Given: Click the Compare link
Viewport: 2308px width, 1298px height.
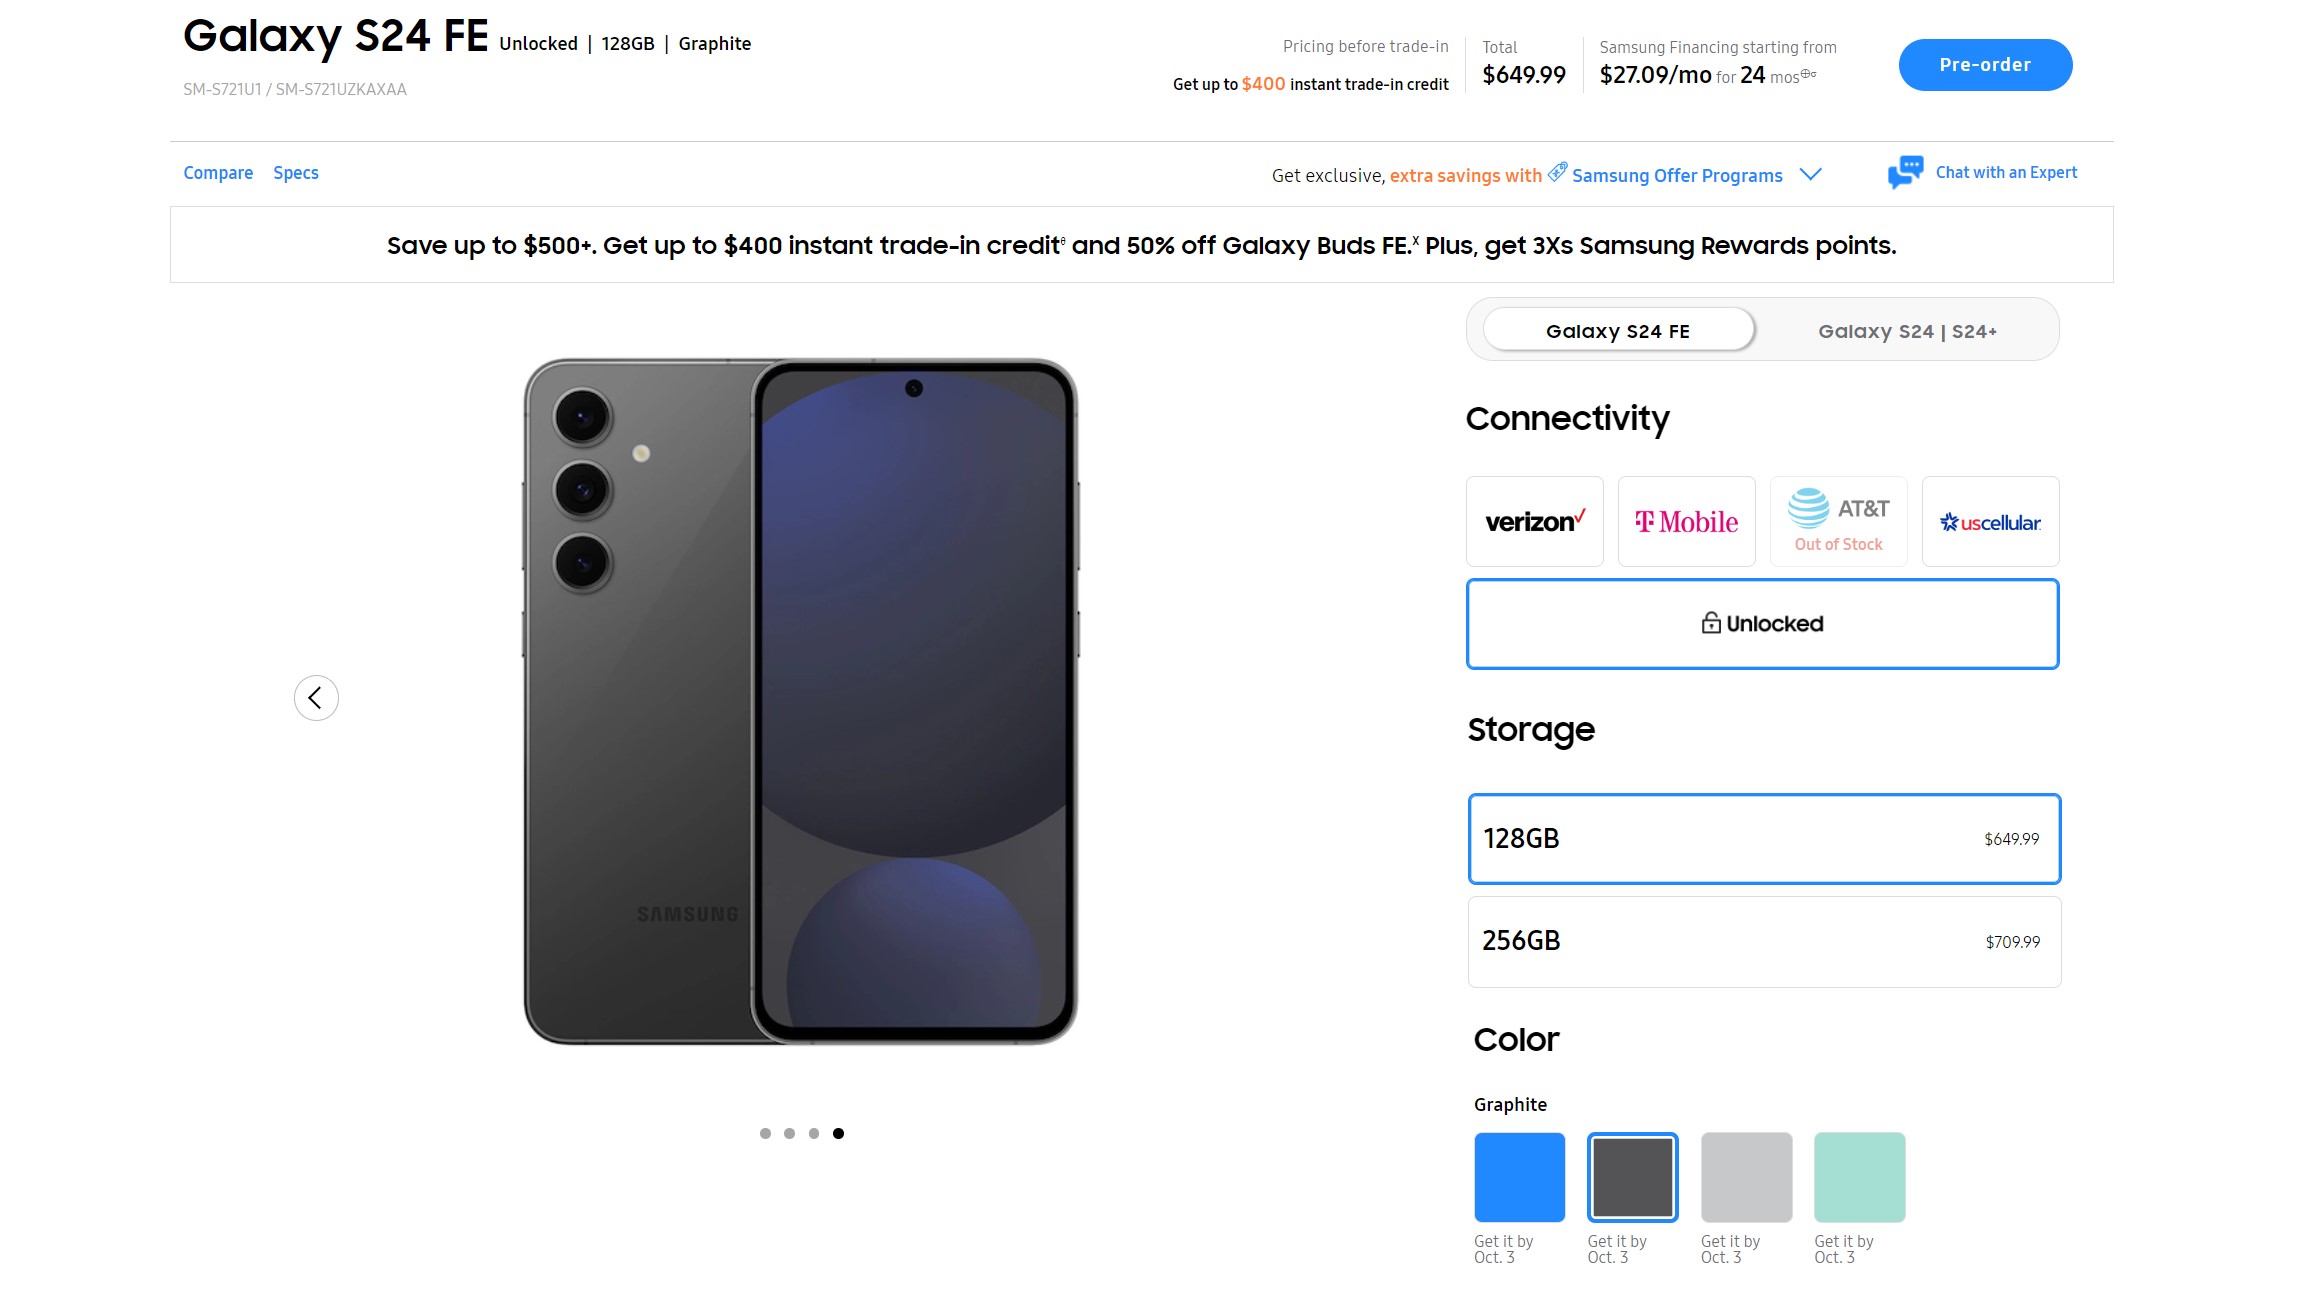Looking at the screenshot, I should (x=216, y=173).
